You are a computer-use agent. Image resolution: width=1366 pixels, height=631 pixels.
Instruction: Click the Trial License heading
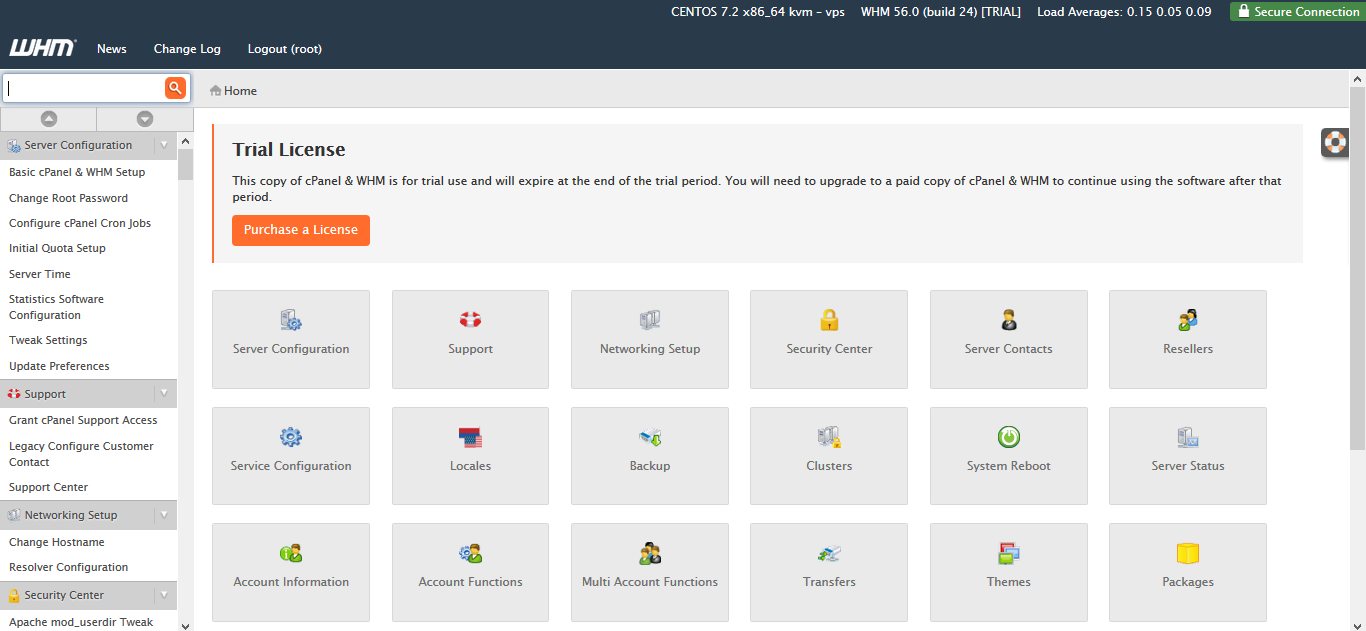pos(289,150)
